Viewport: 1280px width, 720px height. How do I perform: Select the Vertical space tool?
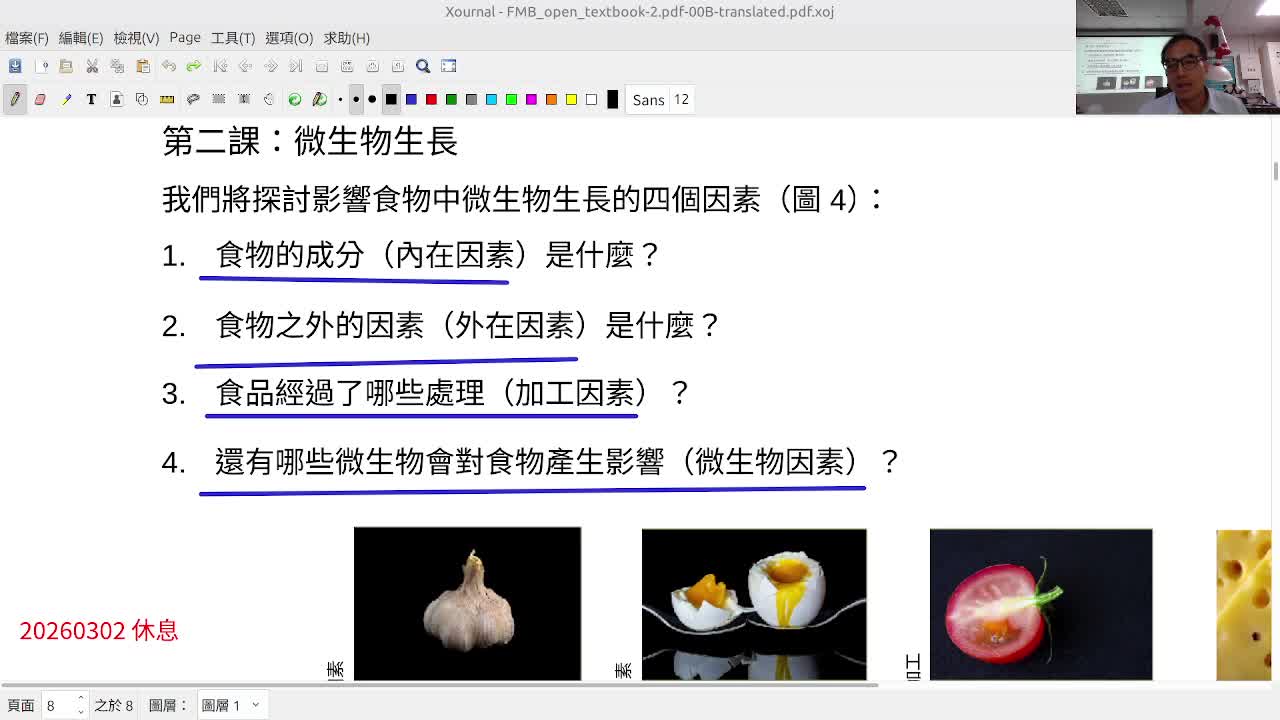244,99
